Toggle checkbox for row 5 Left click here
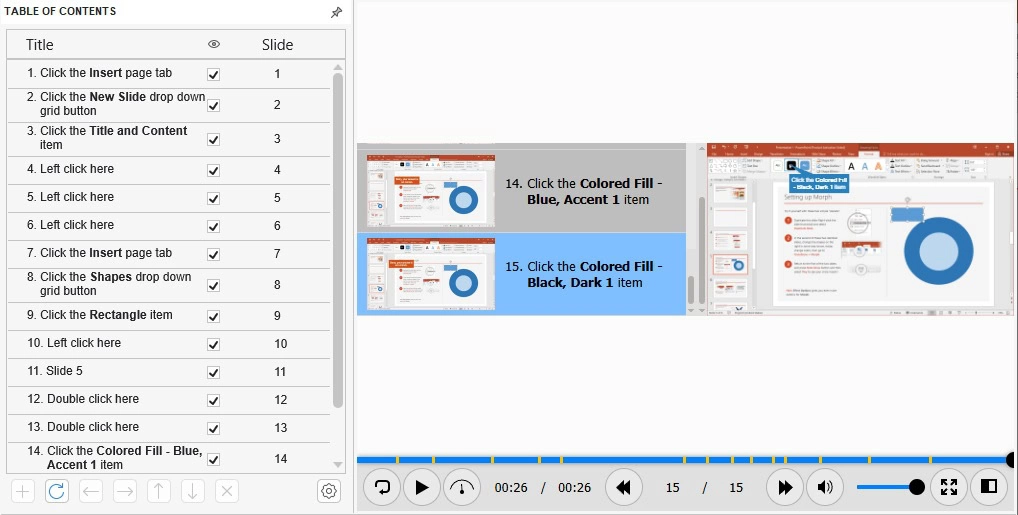 click(213, 198)
